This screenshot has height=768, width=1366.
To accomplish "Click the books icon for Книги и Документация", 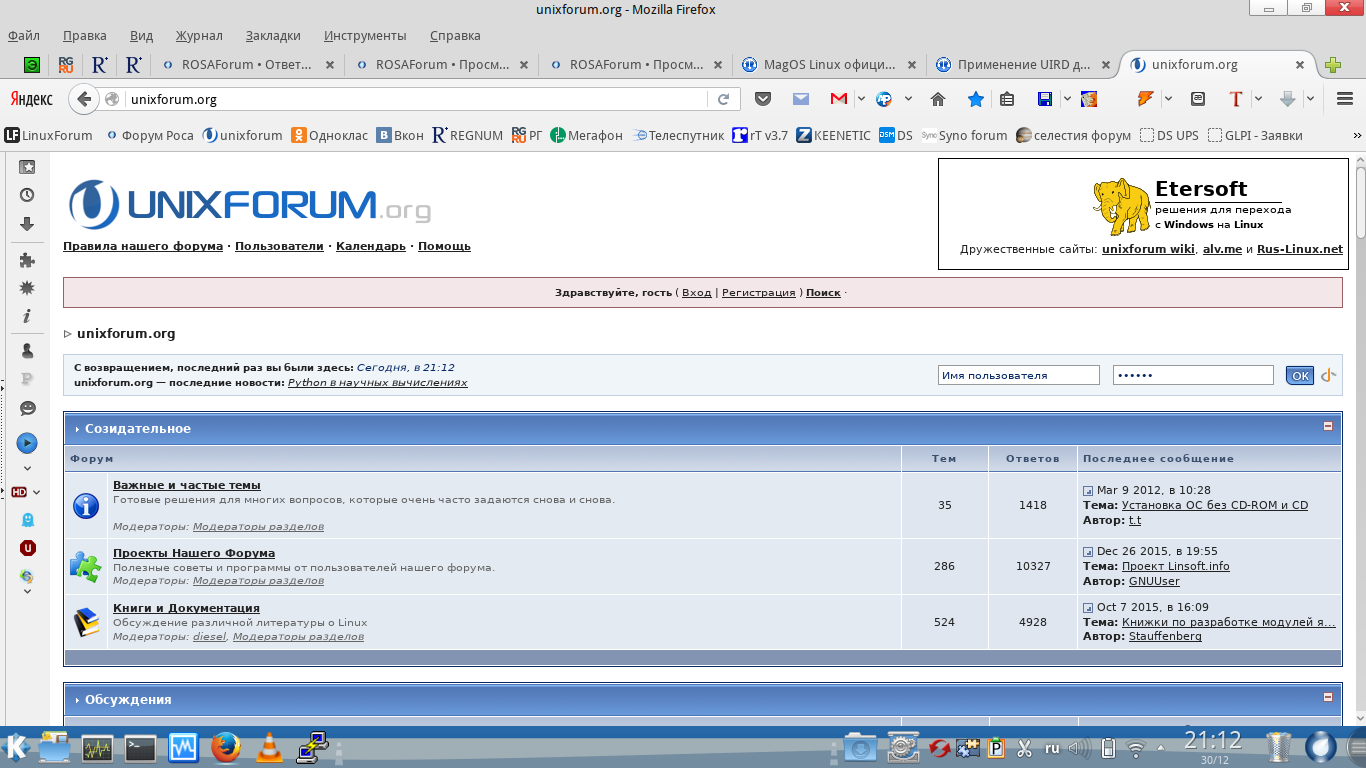I will 87,622.
